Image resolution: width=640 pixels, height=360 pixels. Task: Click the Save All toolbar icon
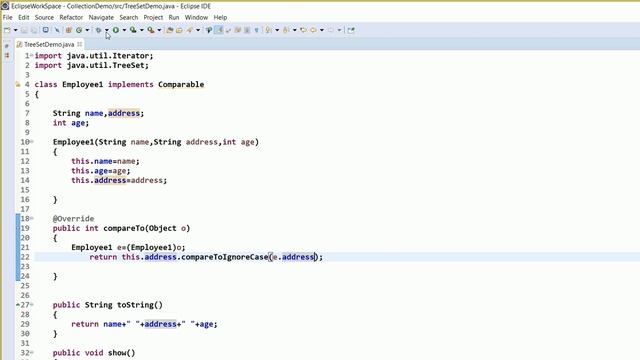pos(34,30)
